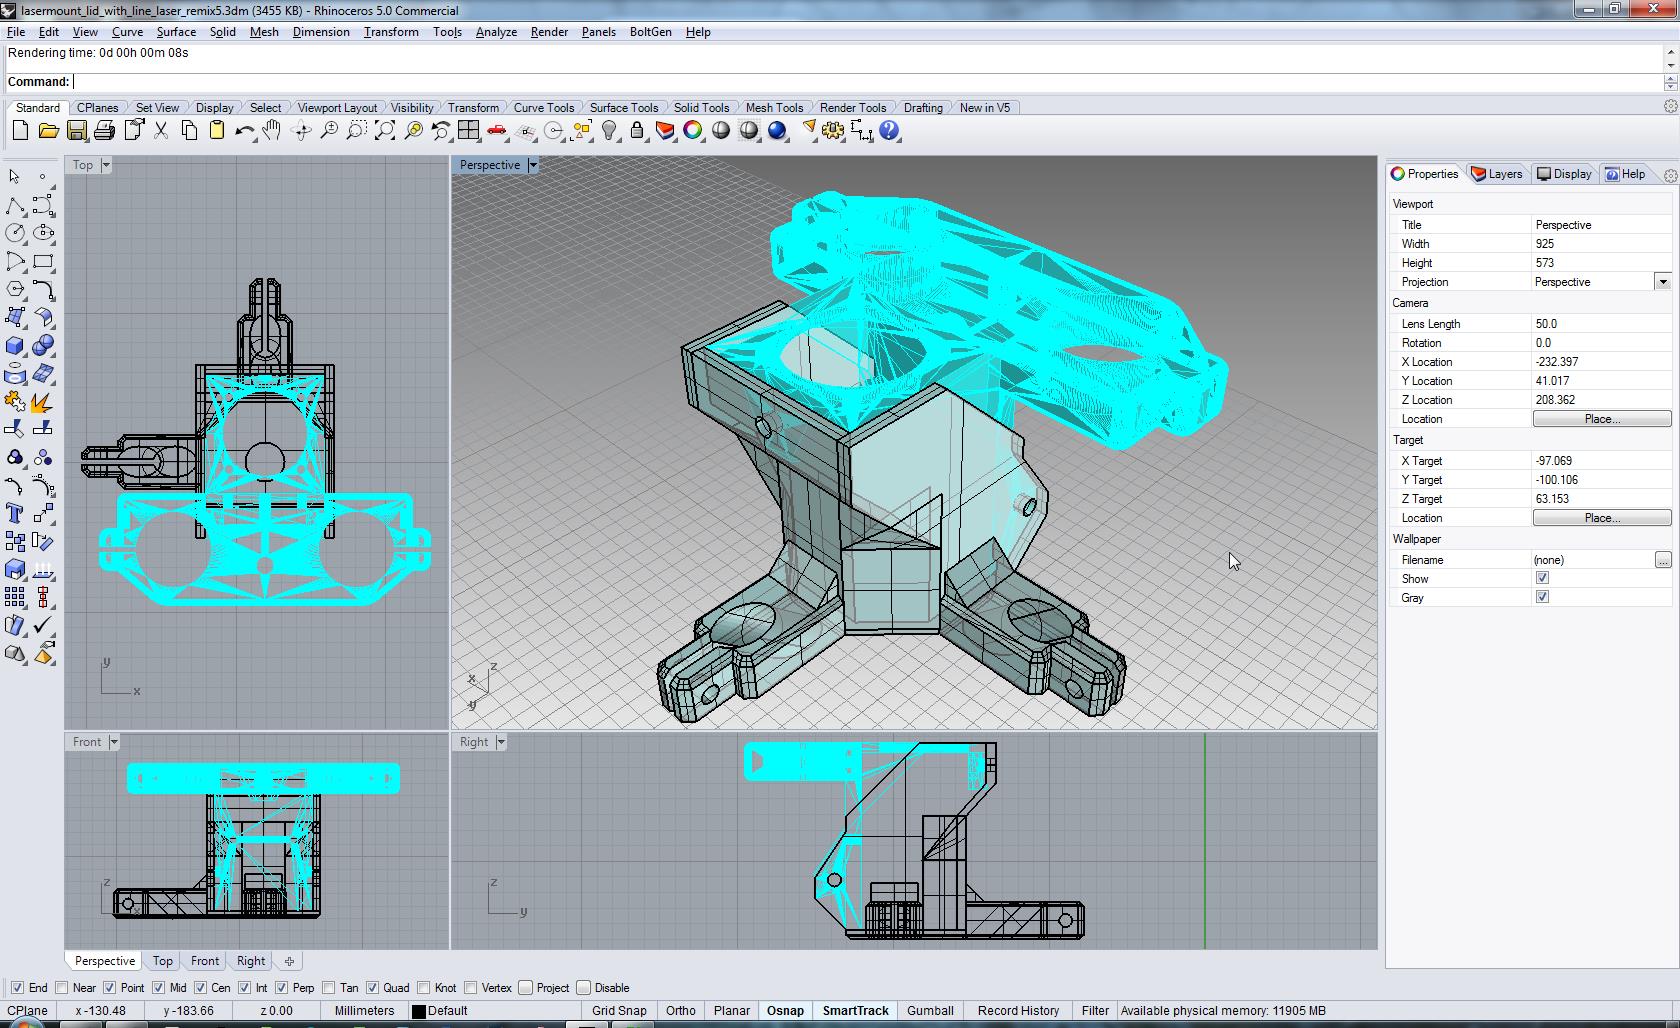
Task: Add a viewport tab with the plus tab
Action: (289, 961)
